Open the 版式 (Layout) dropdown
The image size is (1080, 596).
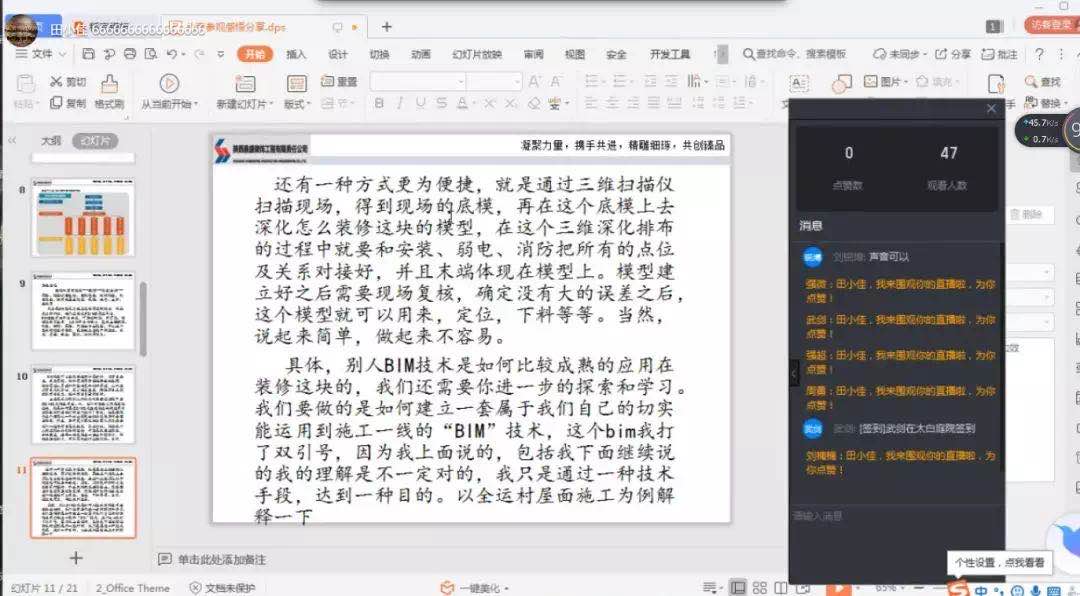[x=296, y=104]
